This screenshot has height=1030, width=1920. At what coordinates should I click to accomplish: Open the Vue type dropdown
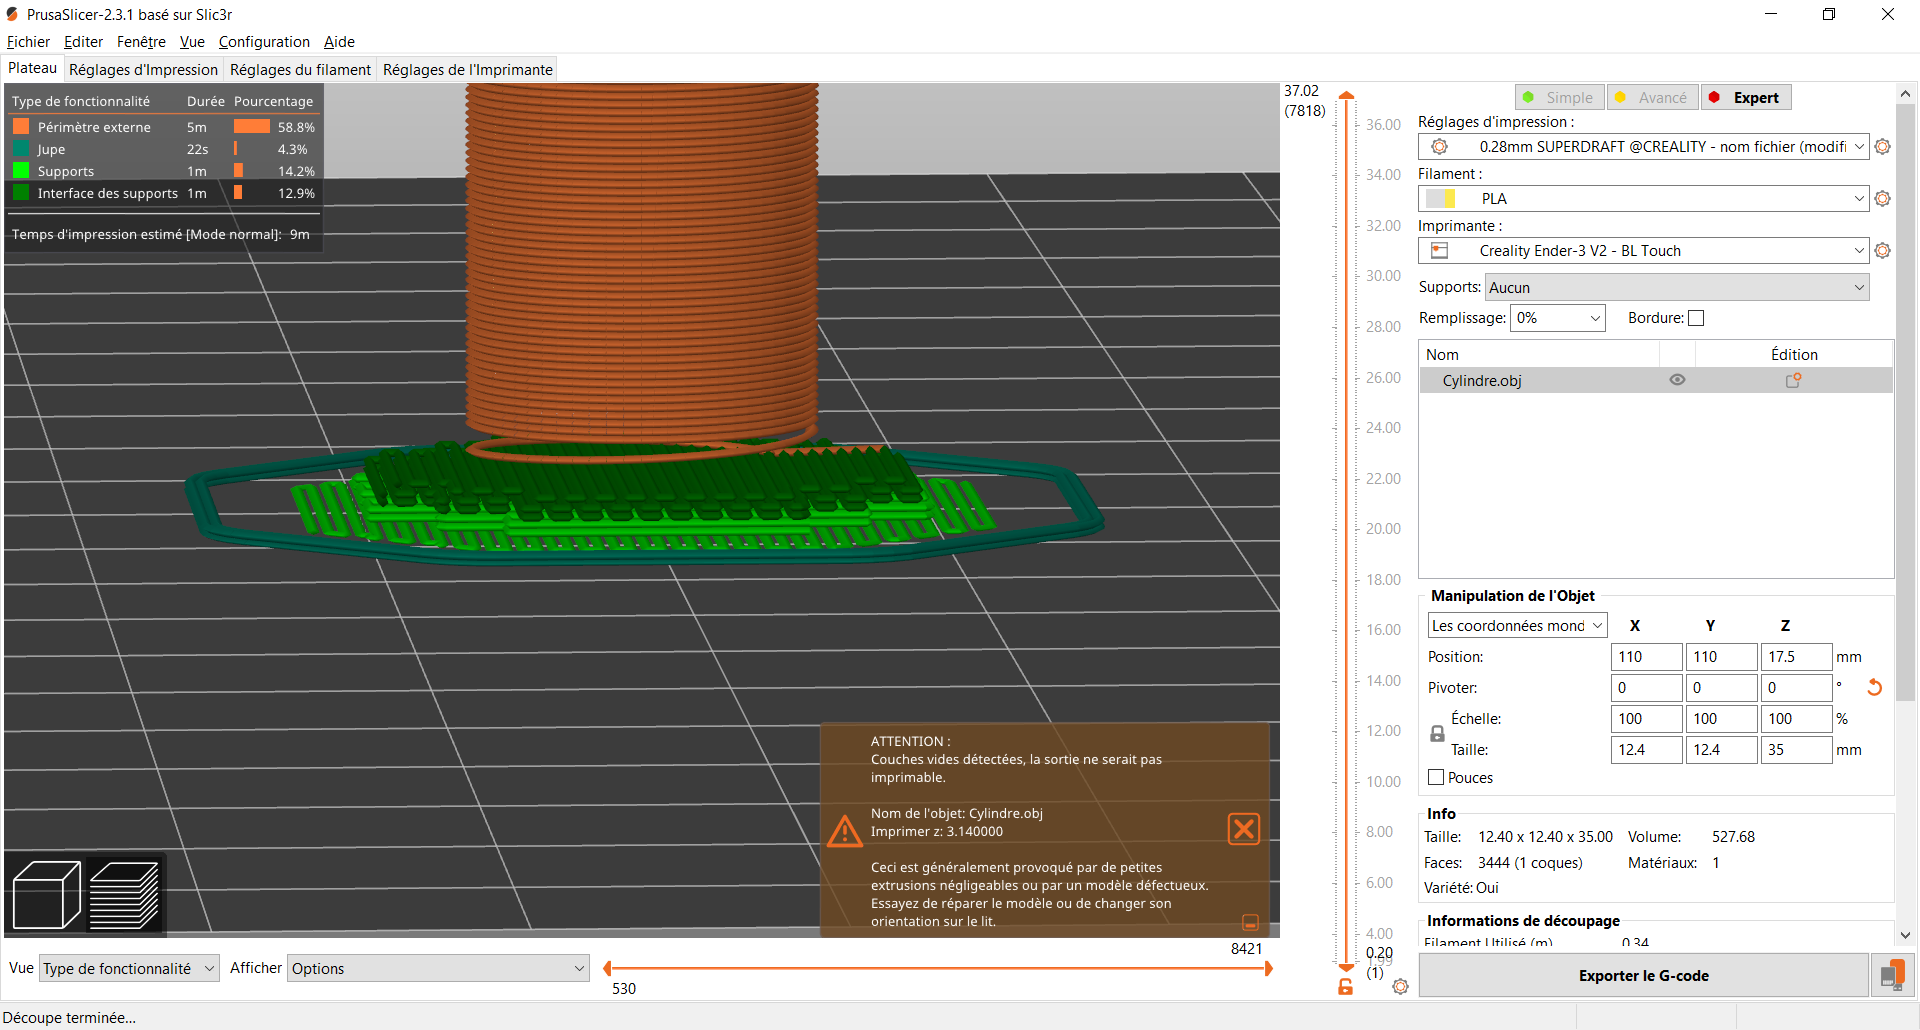129,968
